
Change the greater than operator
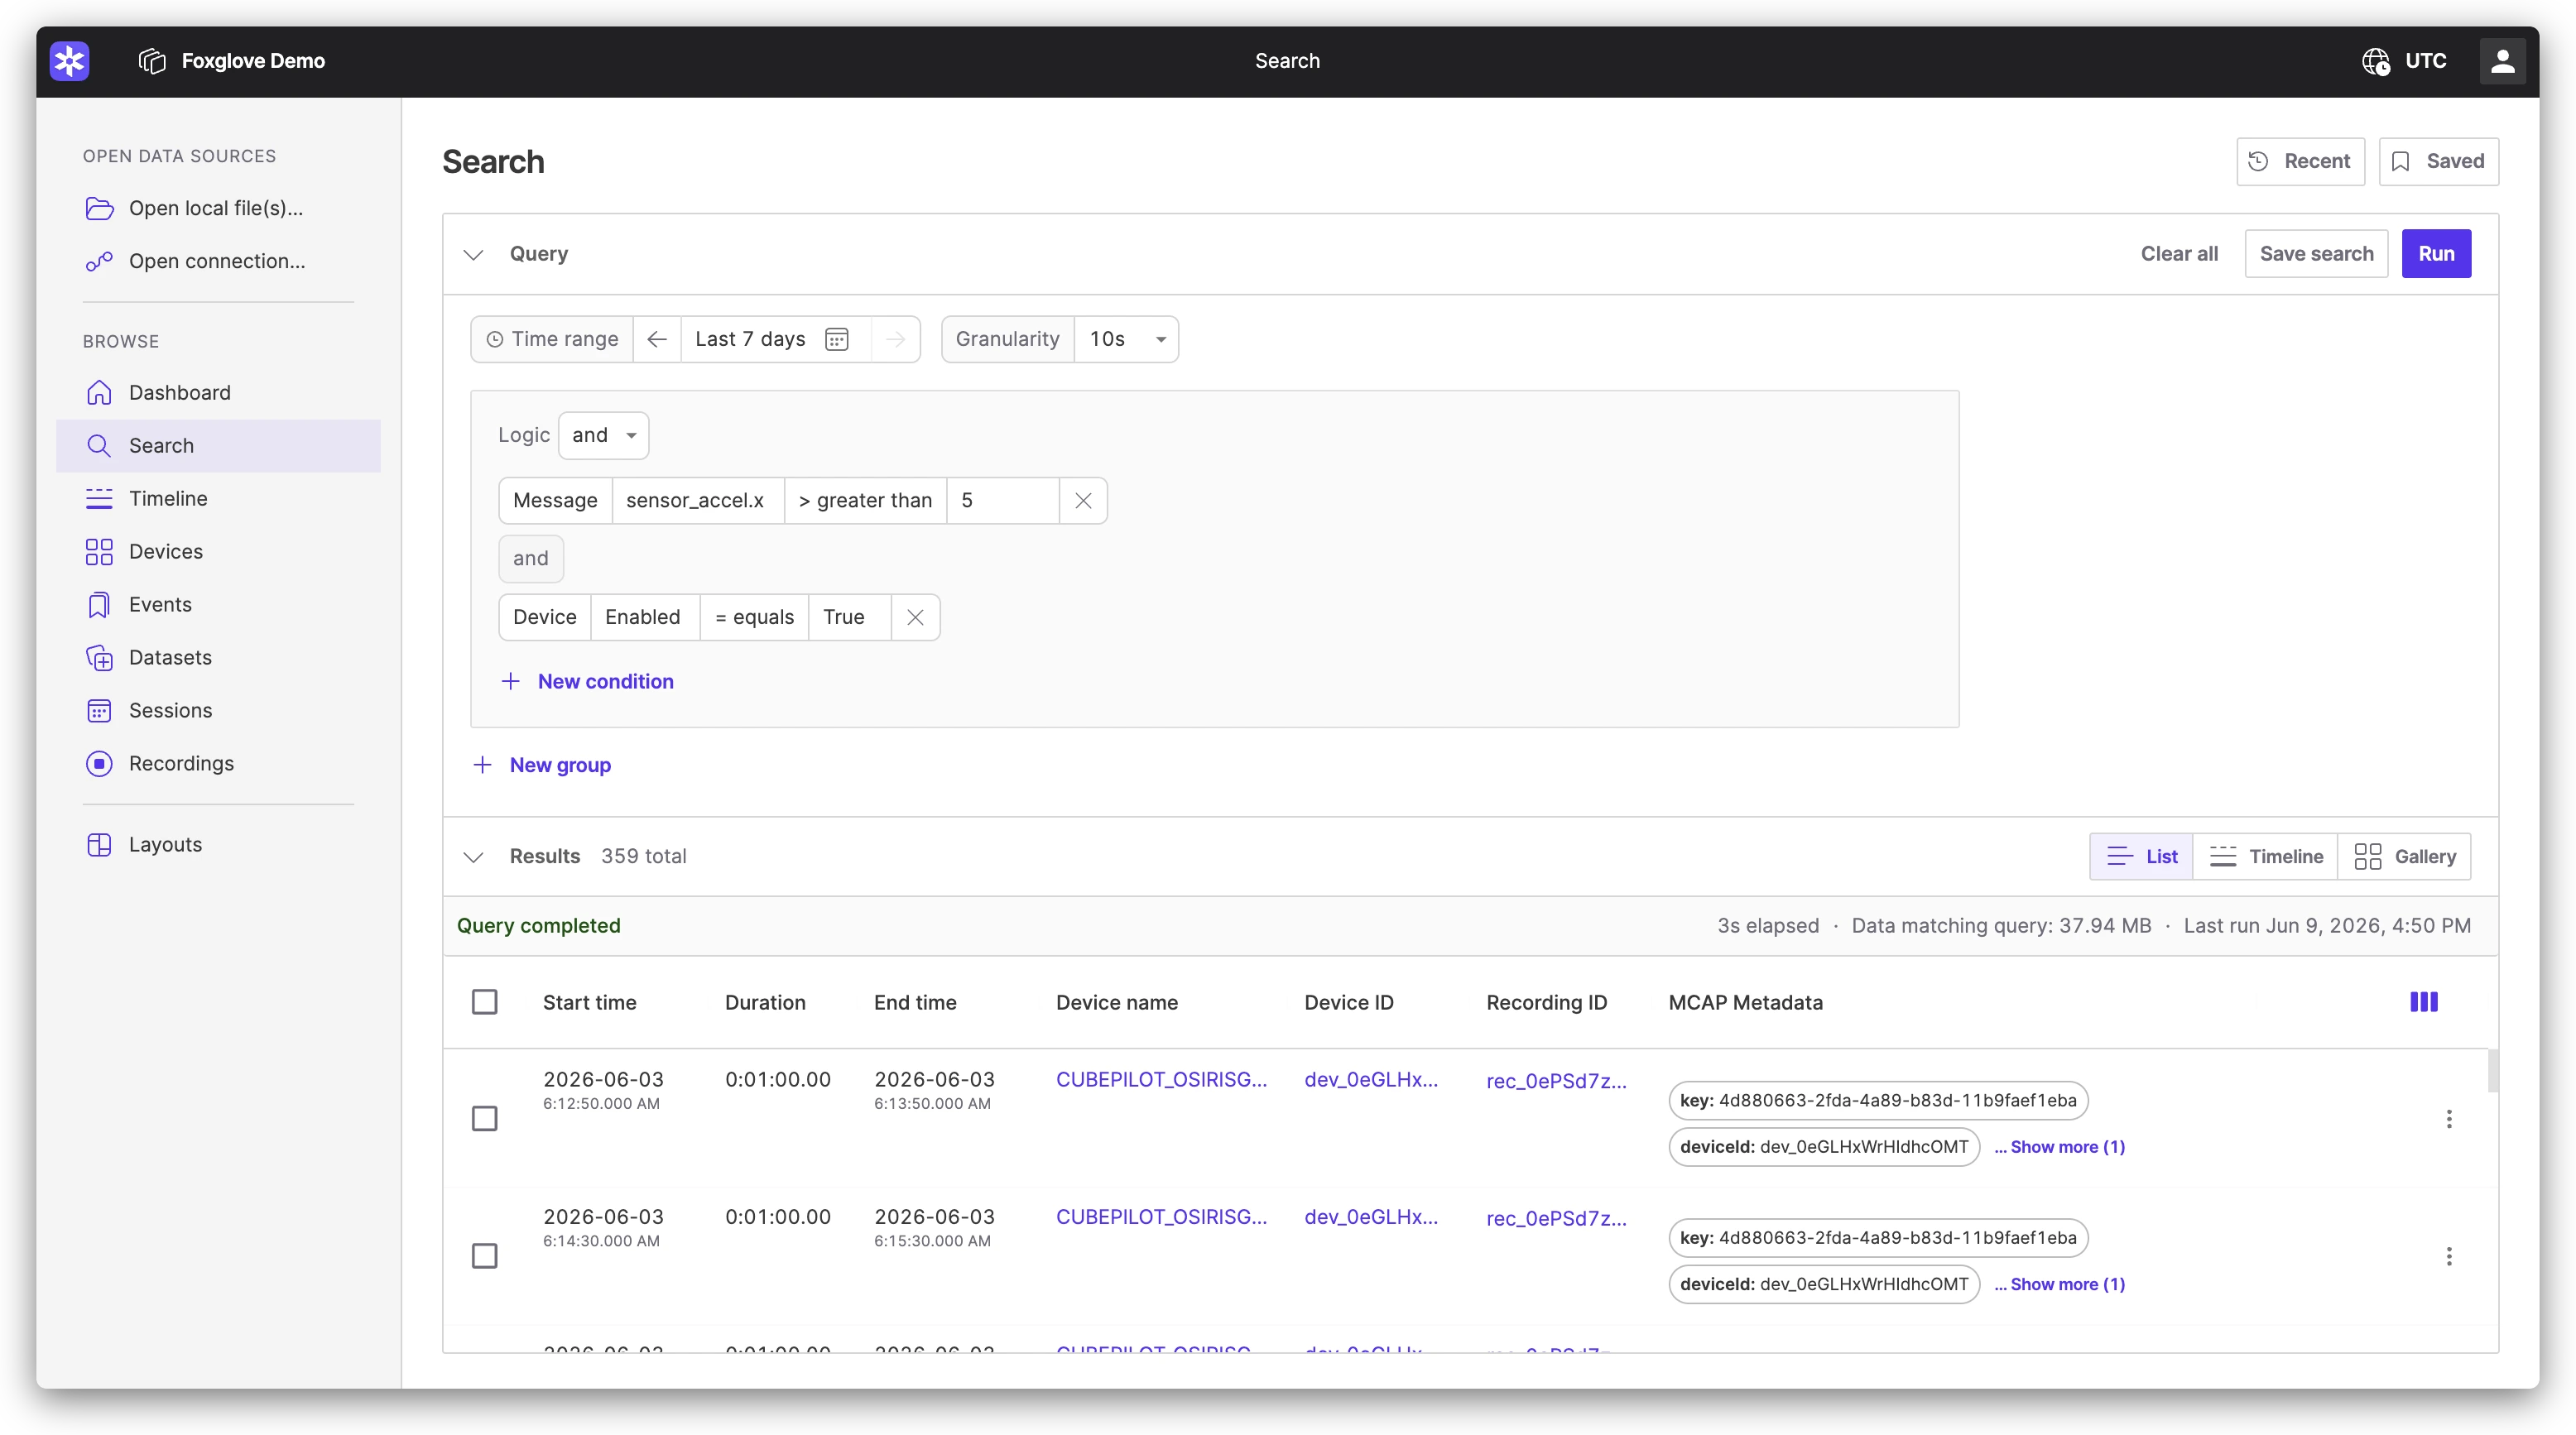click(x=865, y=501)
